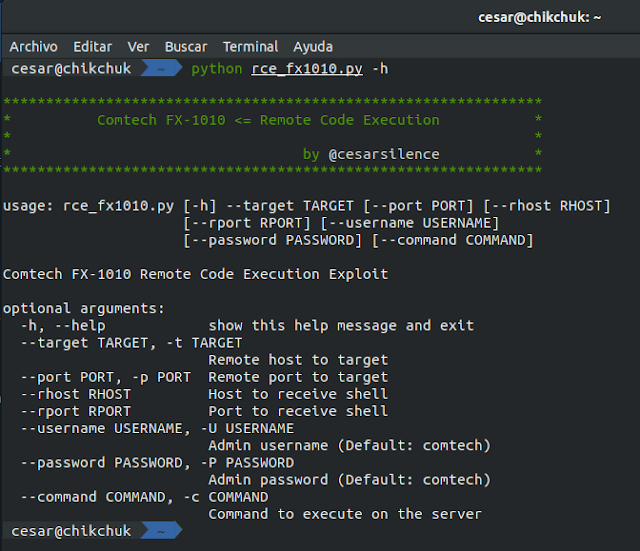
Task: Click the [--username USERNAME] usage argument
Action: pyautogui.click(x=409, y=223)
